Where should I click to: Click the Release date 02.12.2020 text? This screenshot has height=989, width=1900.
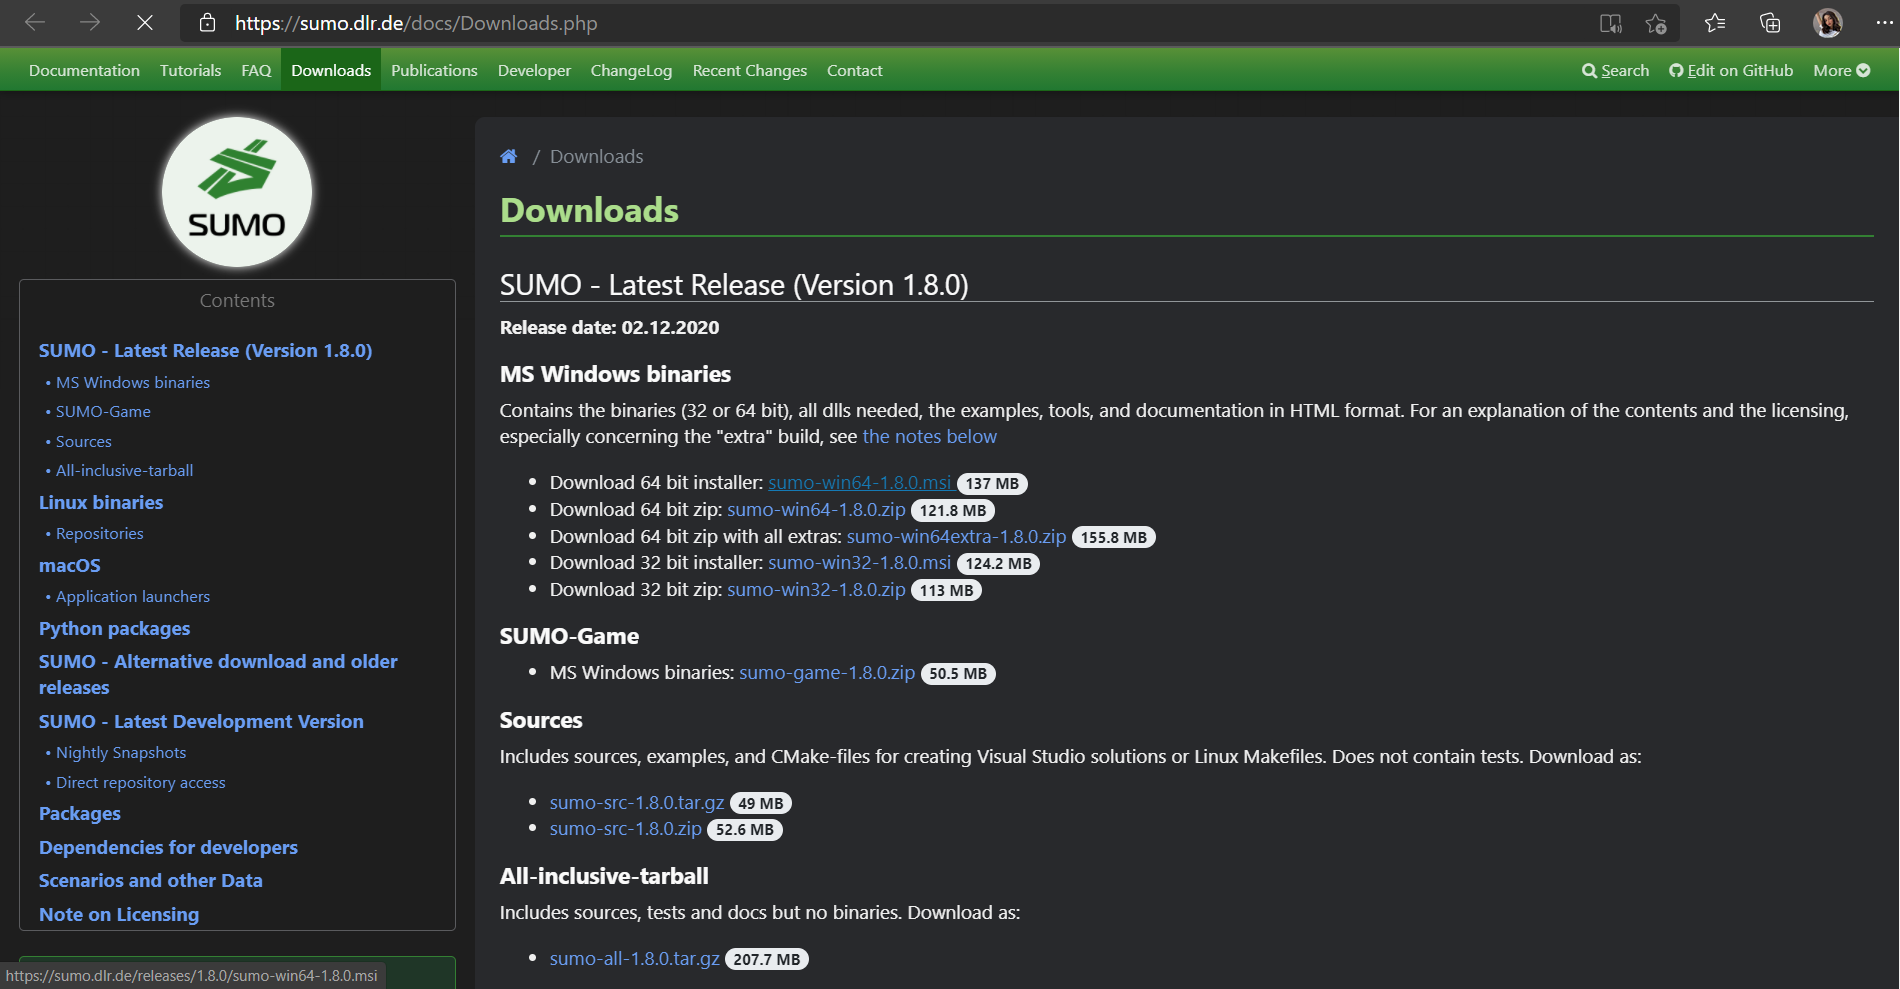point(610,328)
